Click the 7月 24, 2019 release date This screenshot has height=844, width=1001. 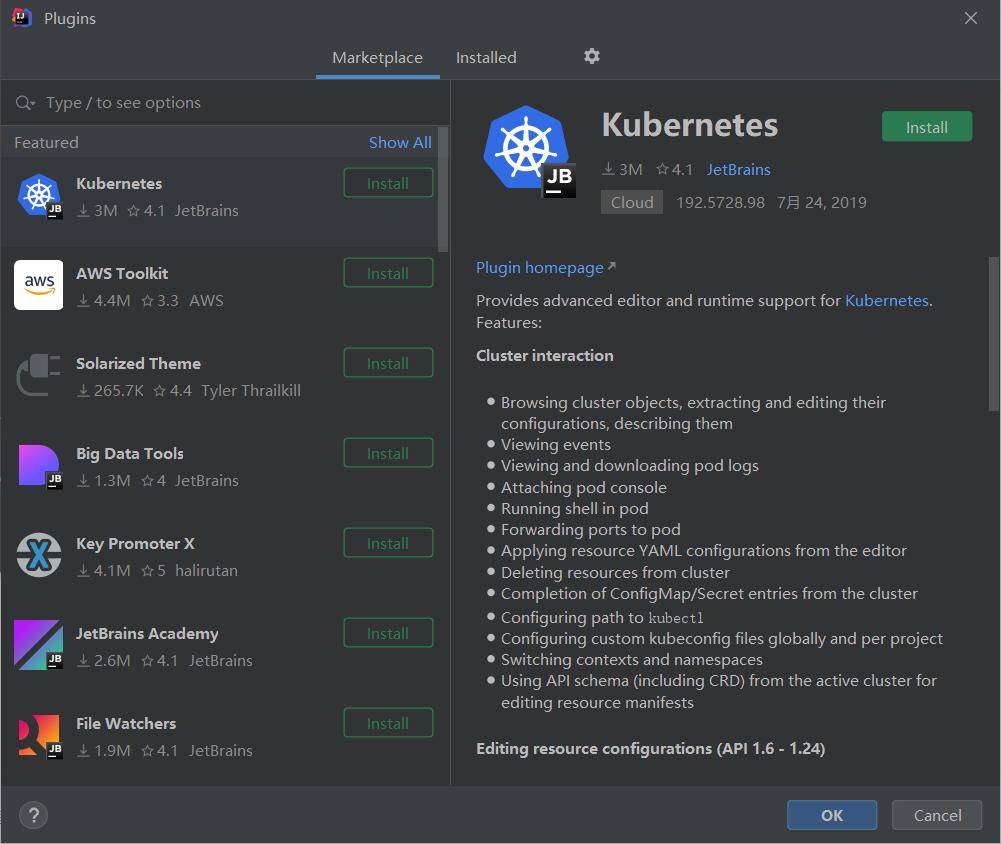(821, 203)
